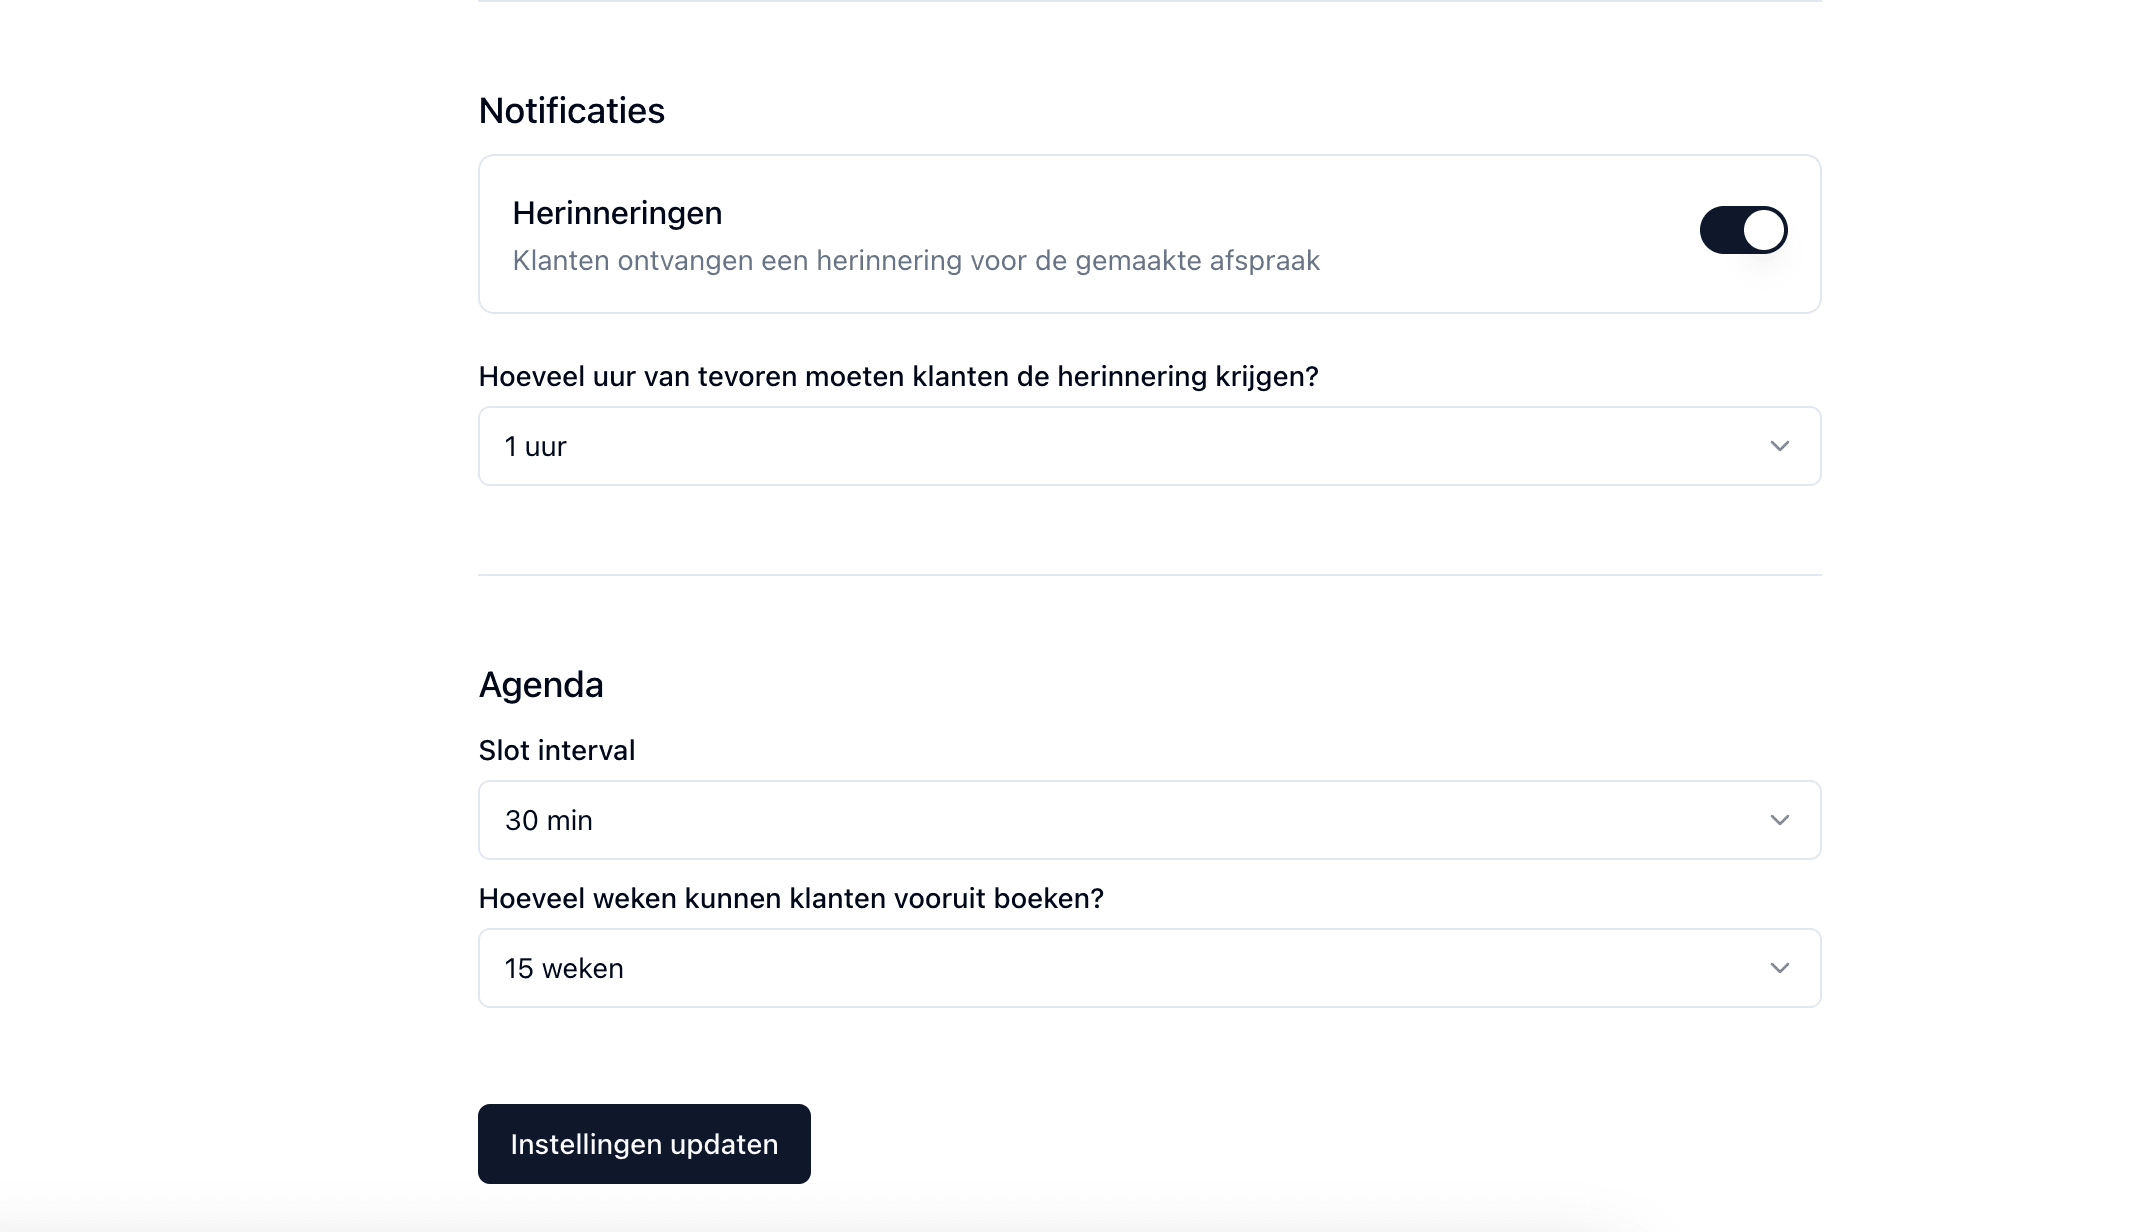Screen dimensions: 2136x1232
Task: Click the chevron on the '1 uur' dropdown
Action: [1779, 446]
